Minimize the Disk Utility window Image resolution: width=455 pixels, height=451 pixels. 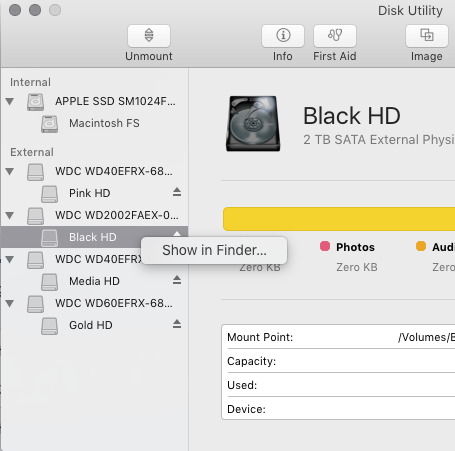click(35, 10)
